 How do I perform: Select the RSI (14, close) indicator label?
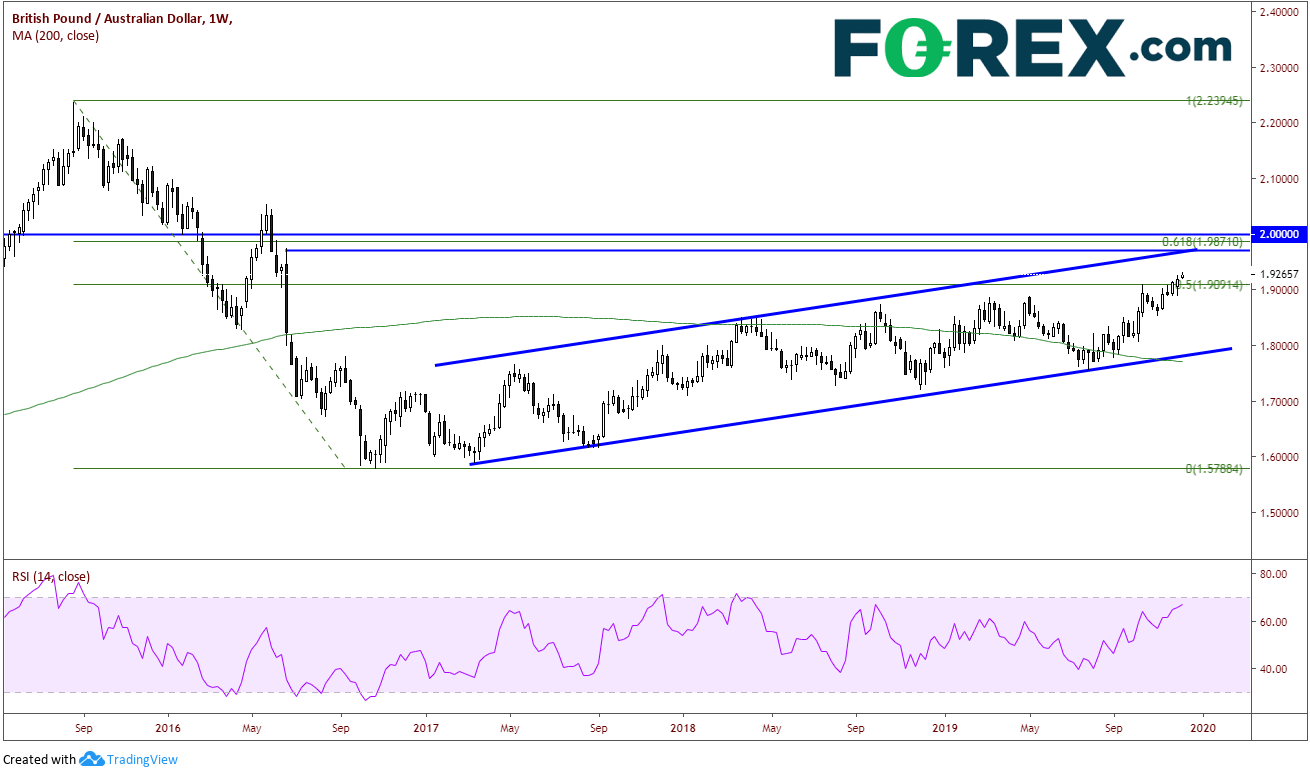(x=51, y=577)
